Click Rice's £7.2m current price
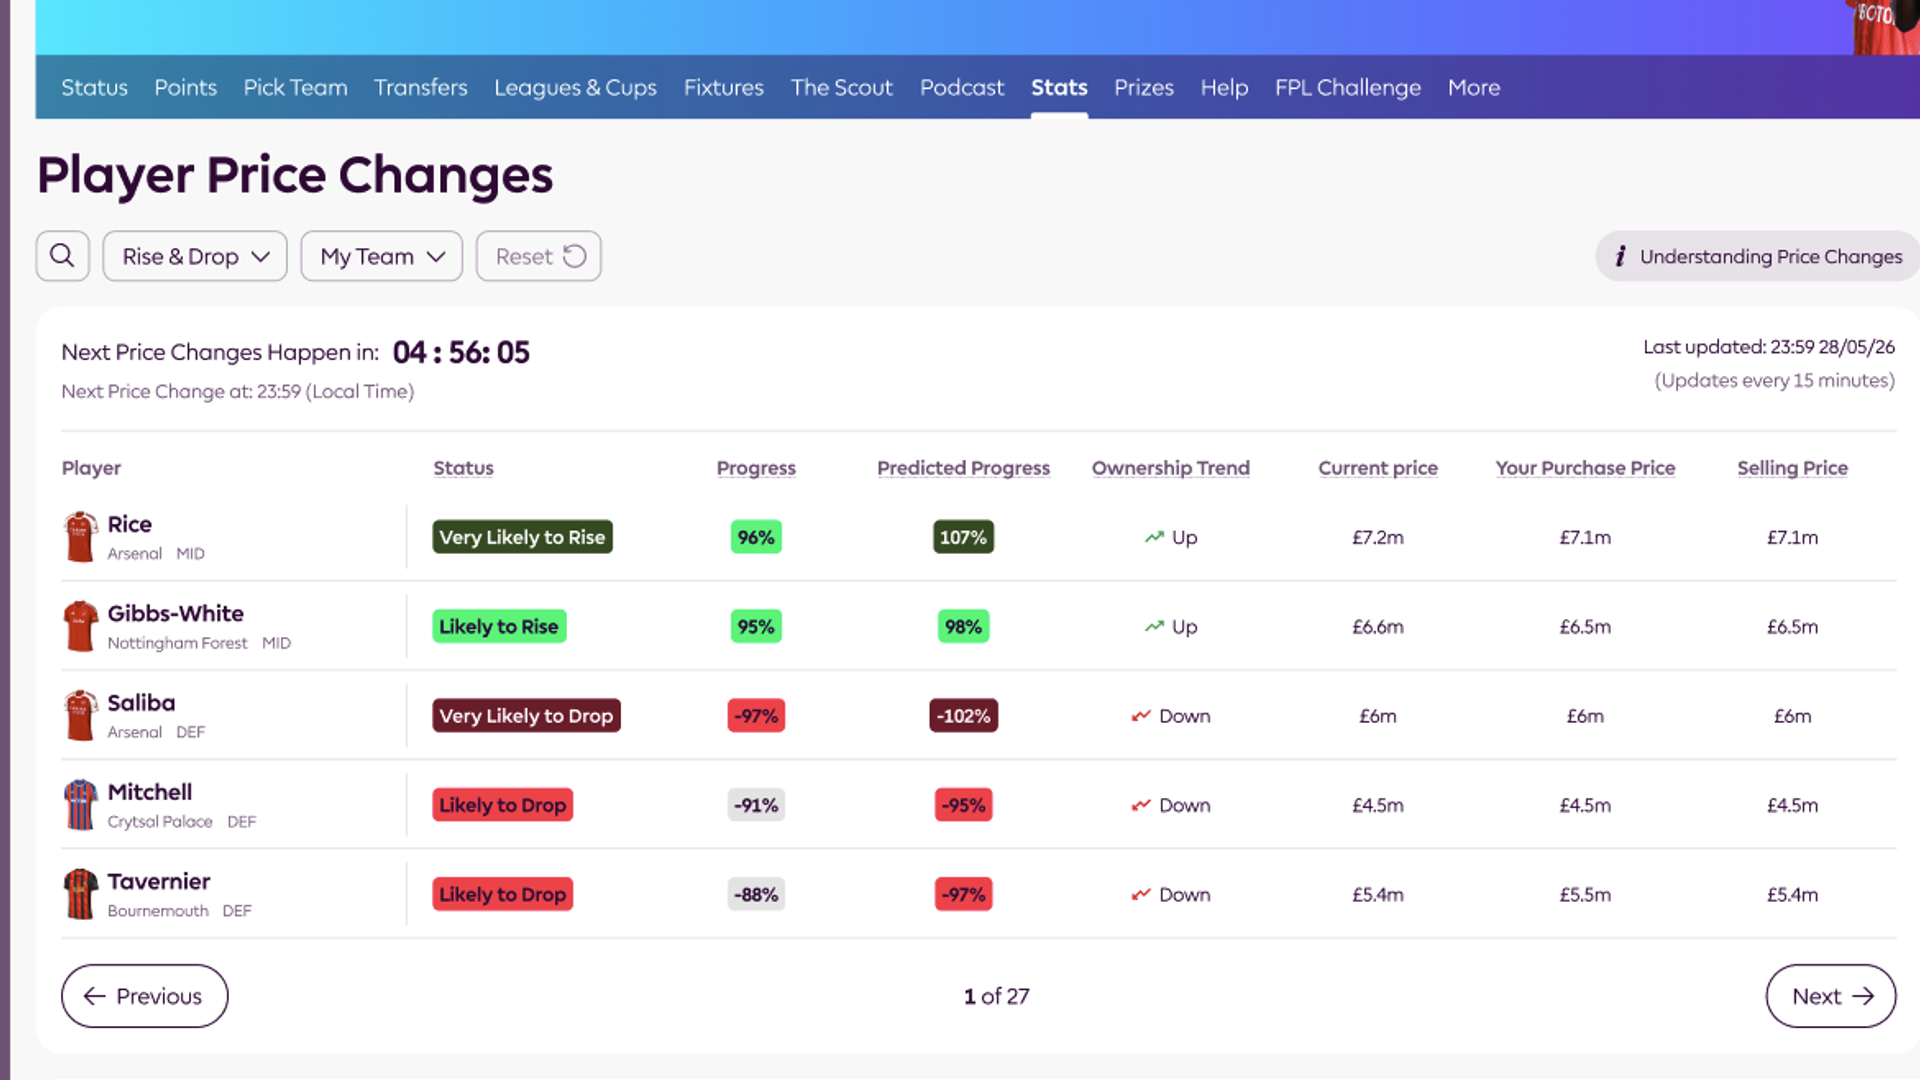This screenshot has height=1080, width=1920. click(1378, 537)
